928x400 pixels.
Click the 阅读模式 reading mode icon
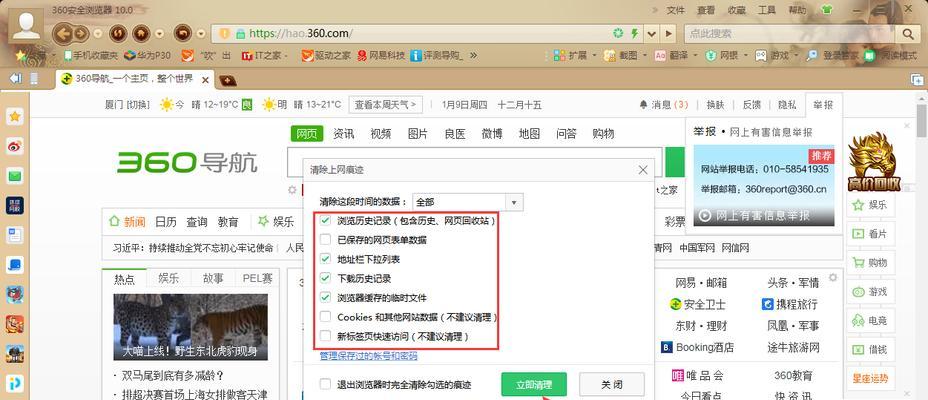coord(869,55)
